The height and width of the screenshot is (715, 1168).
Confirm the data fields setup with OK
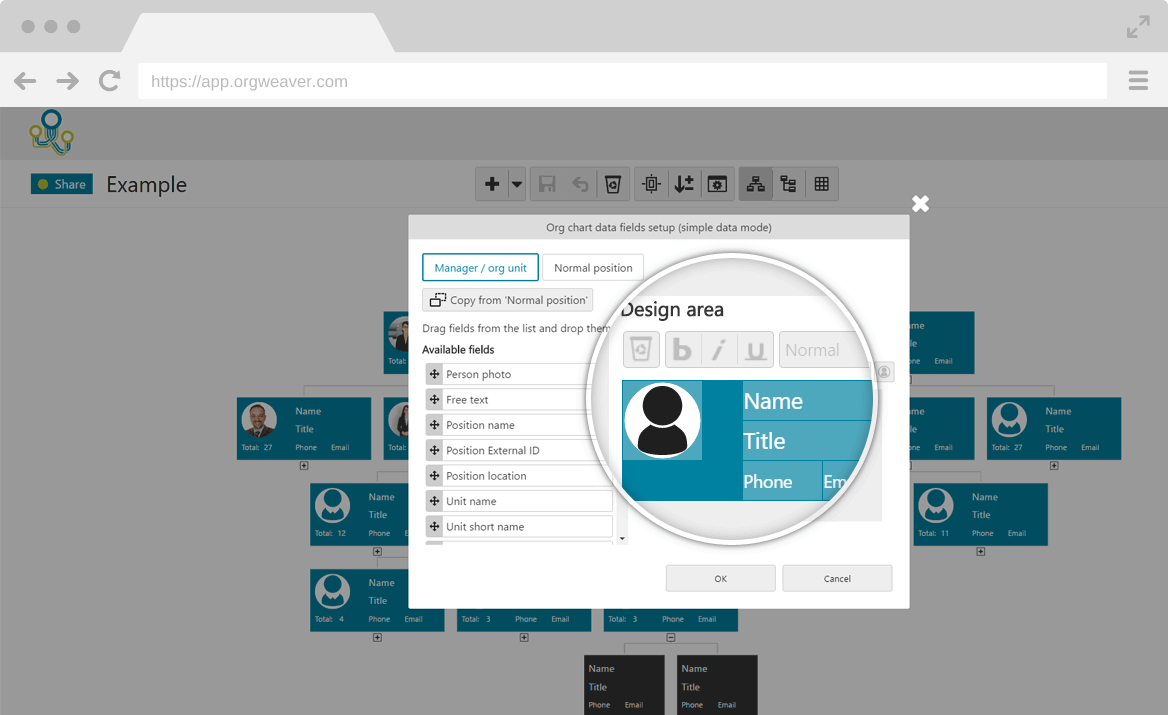tap(720, 578)
